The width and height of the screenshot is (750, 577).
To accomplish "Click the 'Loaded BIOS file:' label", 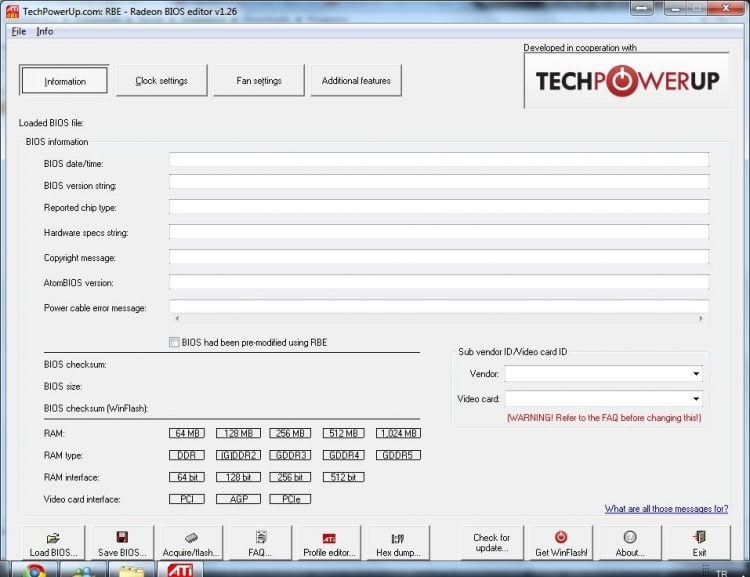I will [x=51, y=123].
